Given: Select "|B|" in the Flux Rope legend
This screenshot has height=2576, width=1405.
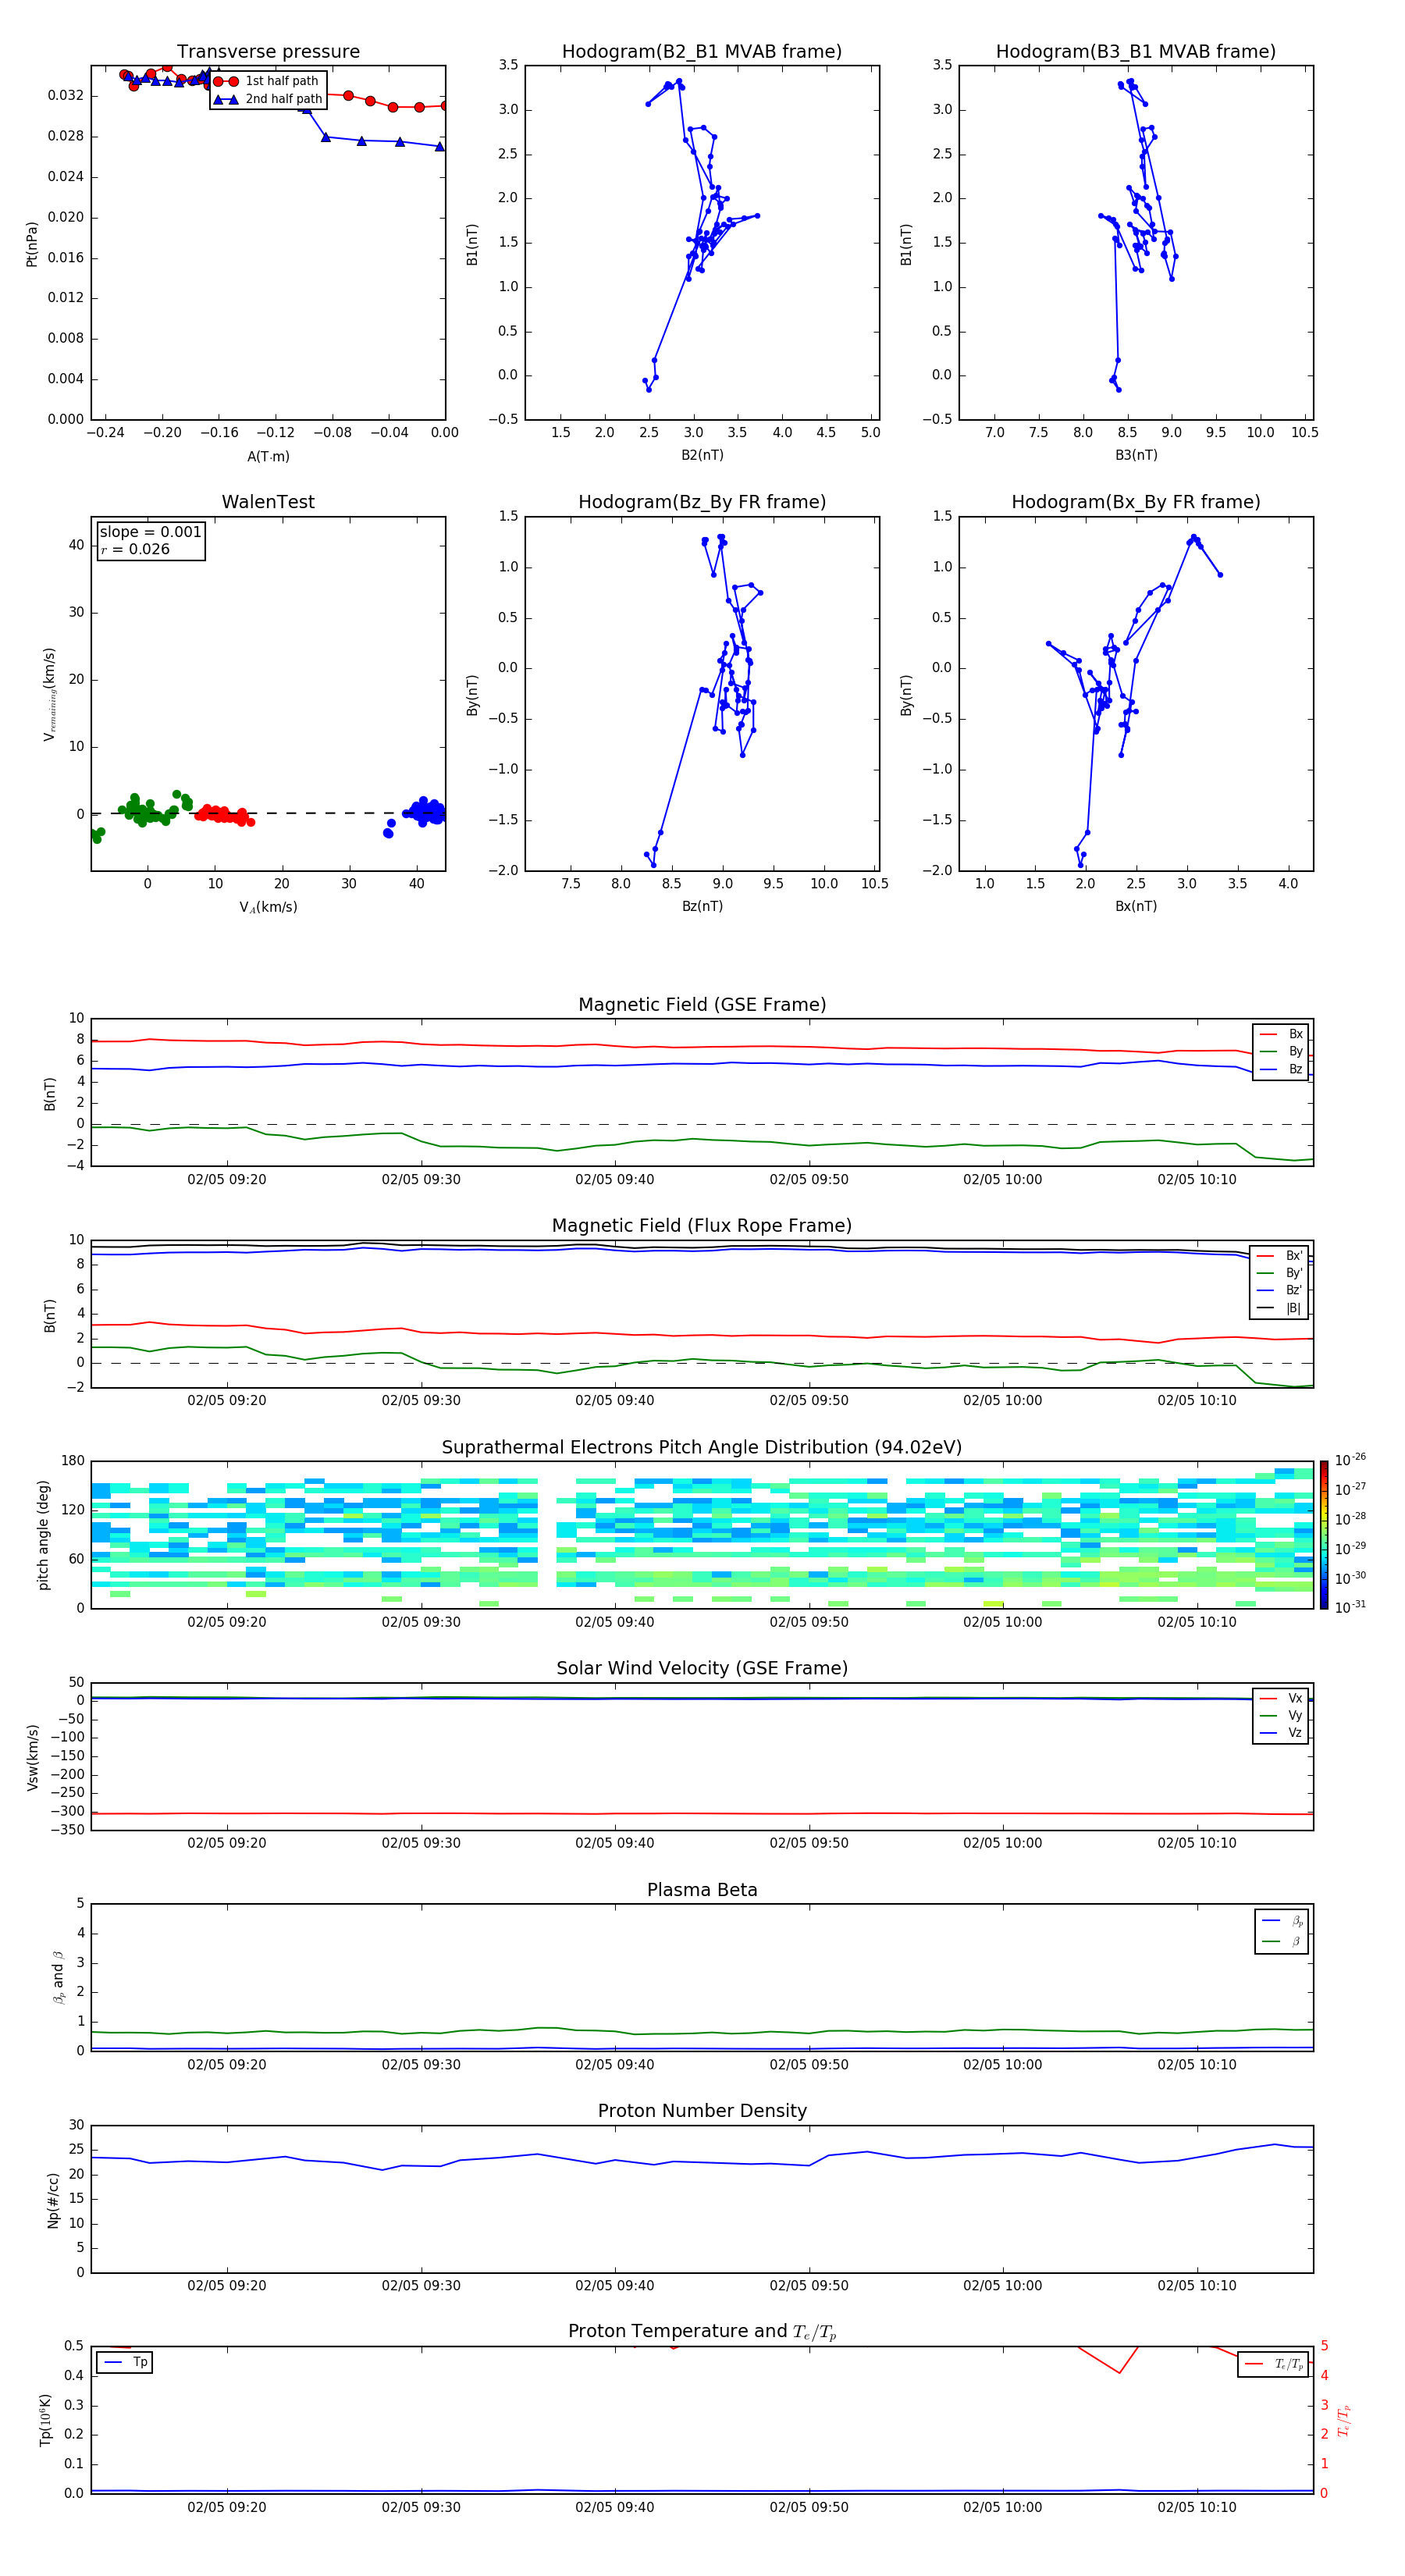Looking at the screenshot, I should 1280,1308.
